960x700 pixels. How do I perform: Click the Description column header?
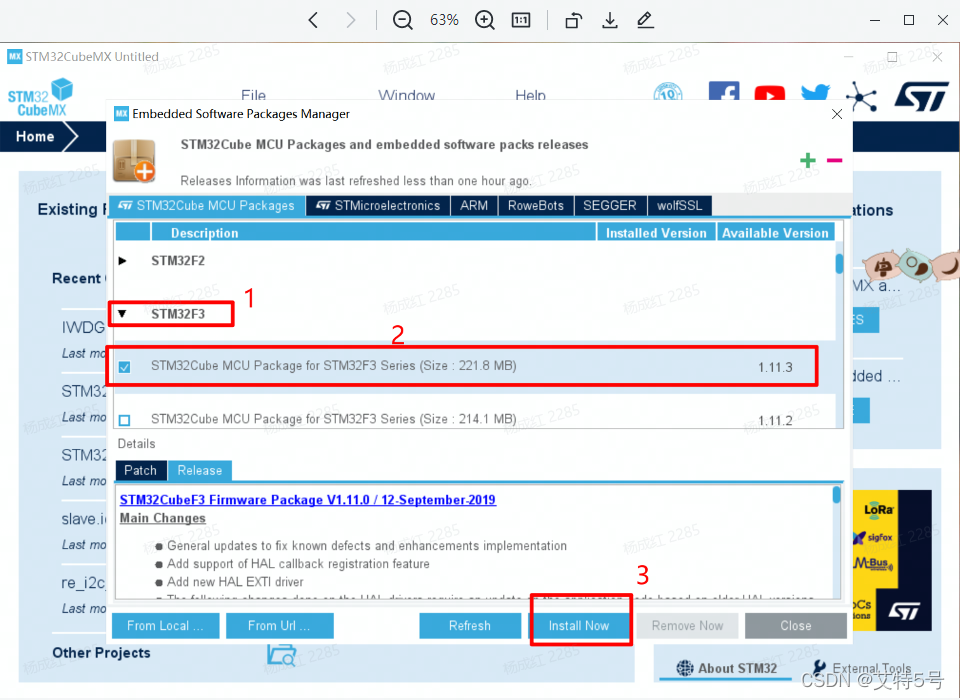tap(373, 233)
